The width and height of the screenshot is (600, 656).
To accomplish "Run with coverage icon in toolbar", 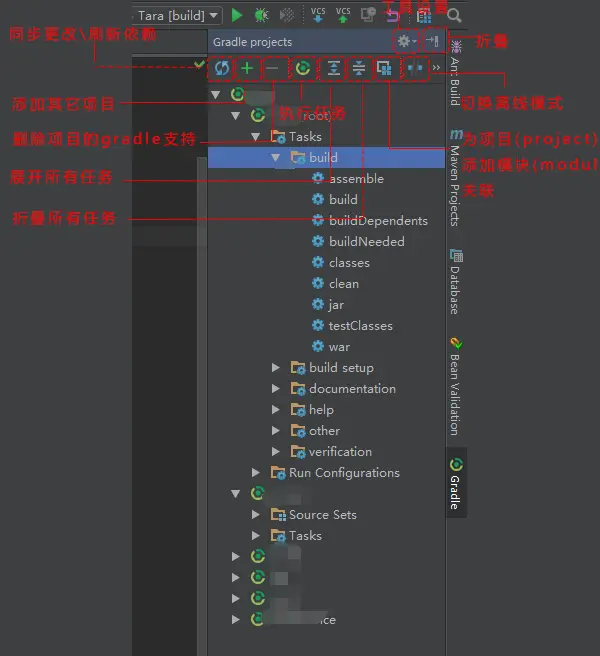I will point(287,15).
